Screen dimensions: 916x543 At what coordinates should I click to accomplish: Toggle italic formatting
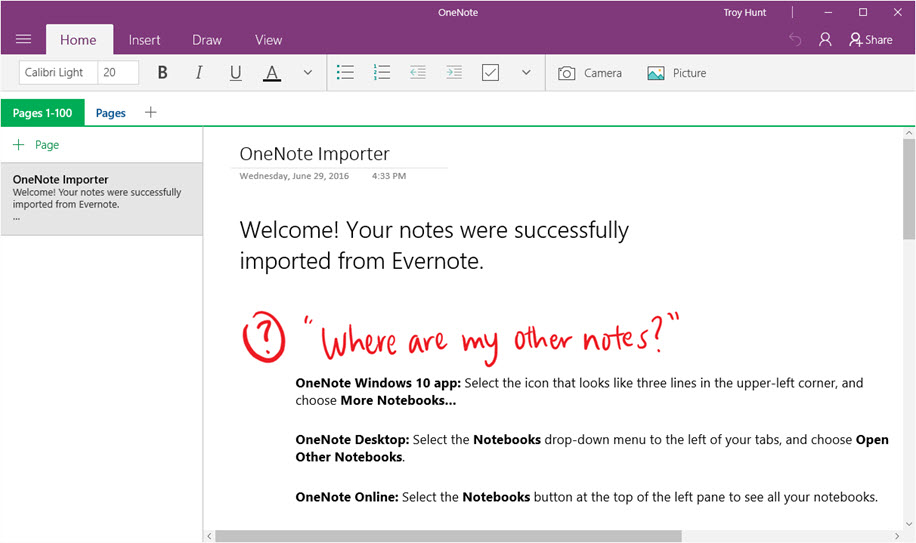pyautogui.click(x=199, y=72)
